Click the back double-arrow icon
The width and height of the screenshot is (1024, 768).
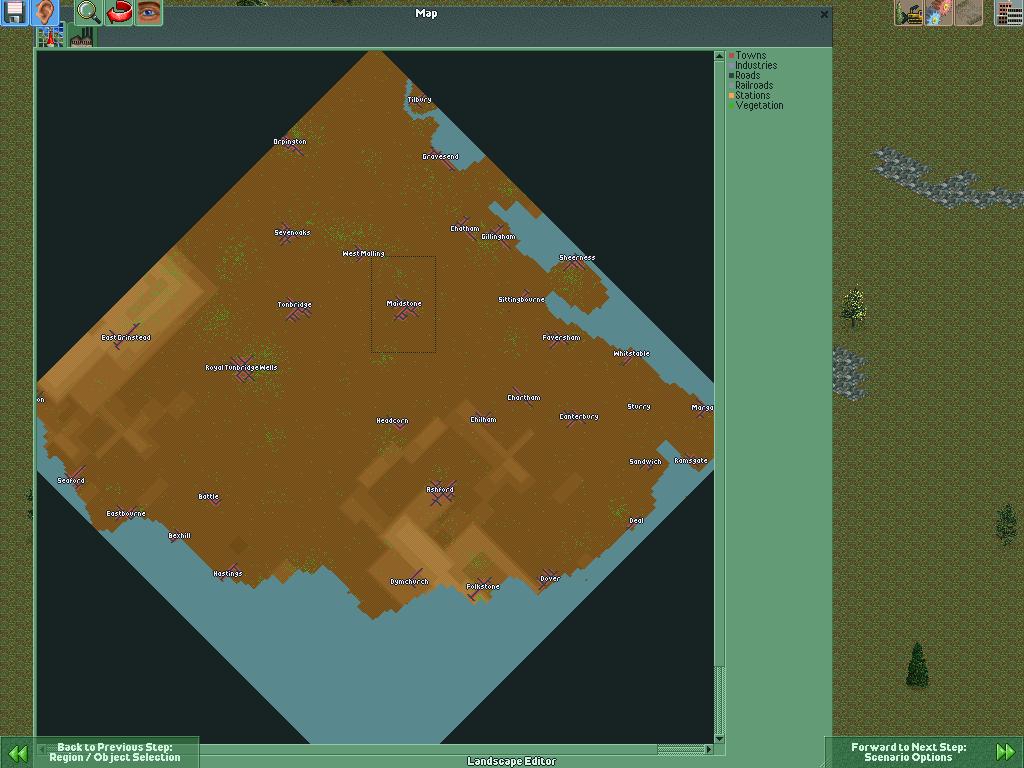coord(18,754)
